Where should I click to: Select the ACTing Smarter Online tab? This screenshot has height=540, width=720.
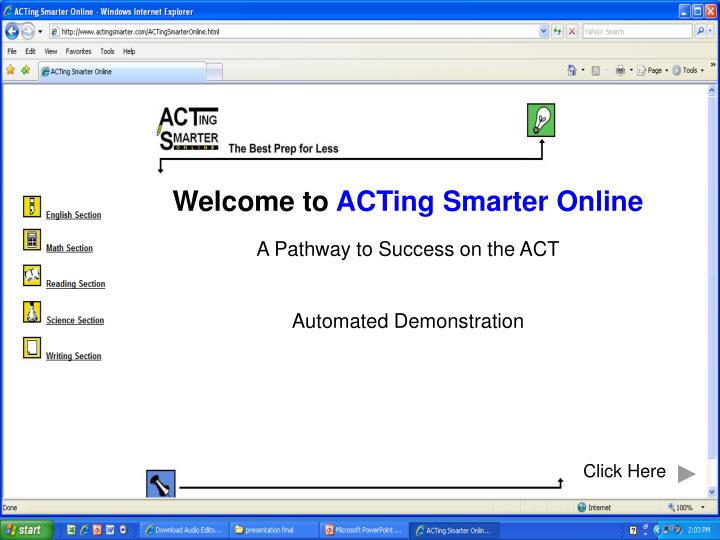[x=122, y=72]
